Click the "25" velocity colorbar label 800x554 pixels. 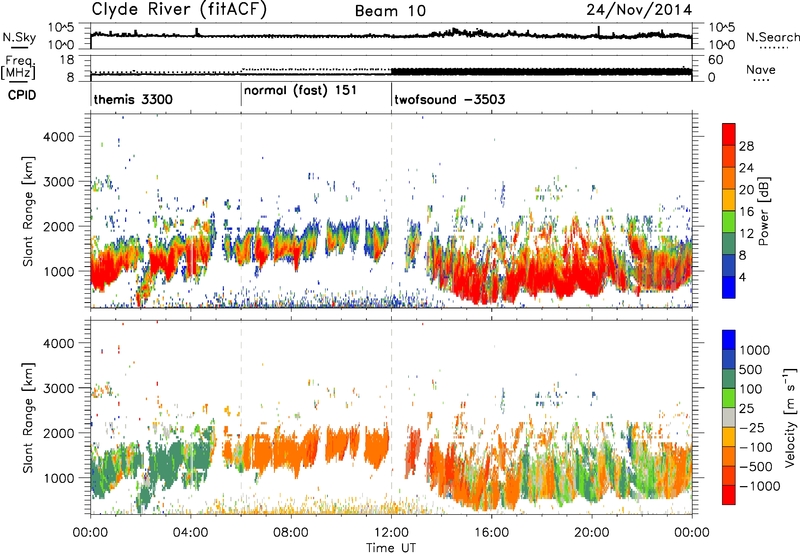[x=746, y=409]
